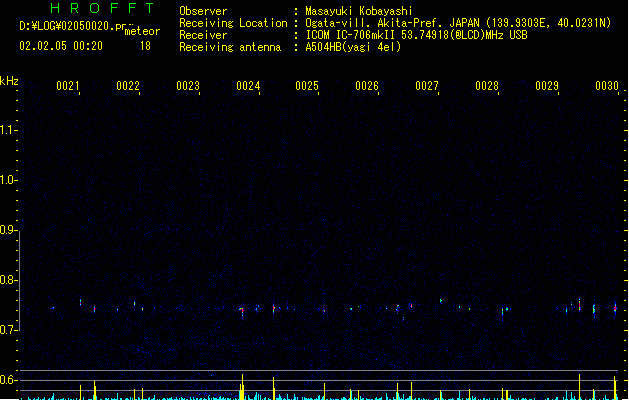The width and height of the screenshot is (629, 400).
Task: Click the 0.7 frequency axis label
Action: [x=7, y=330]
